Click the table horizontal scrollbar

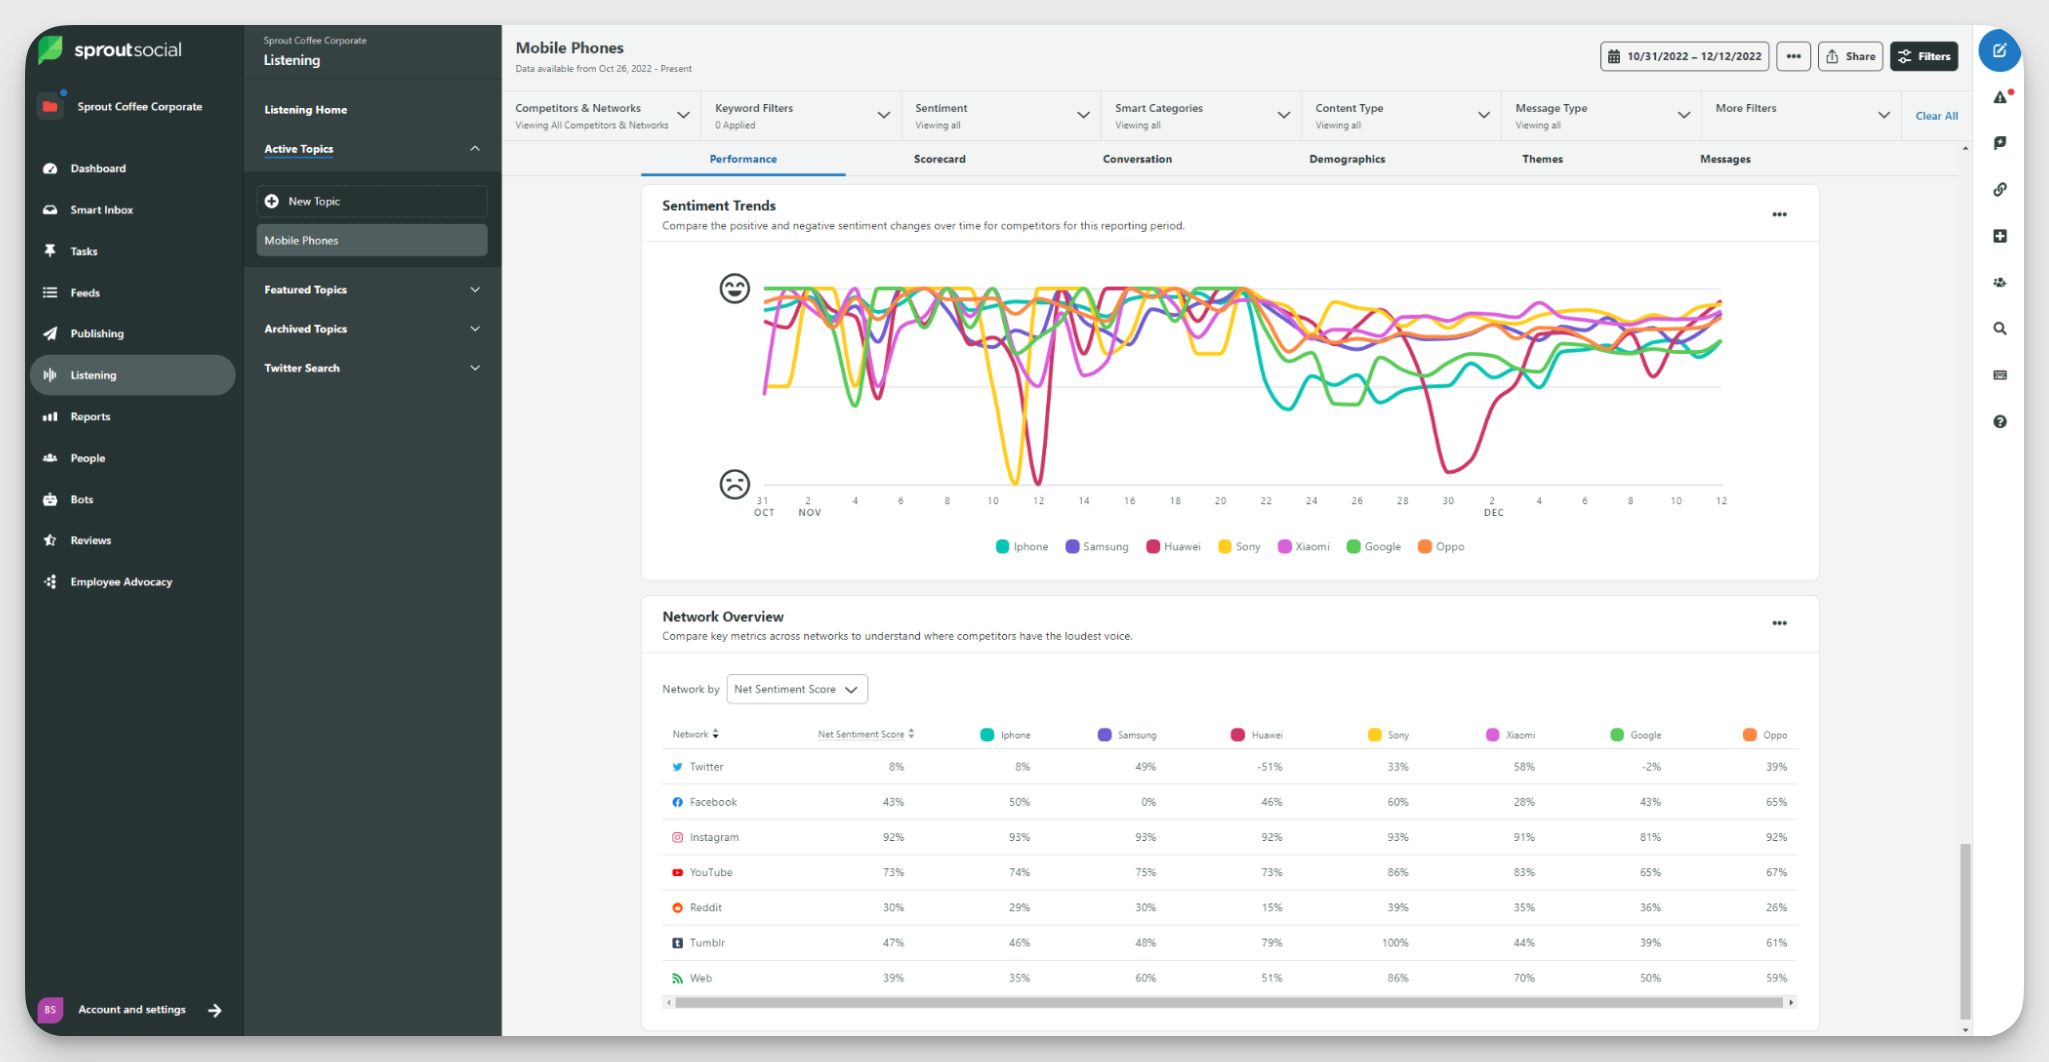pyautogui.click(x=1229, y=1002)
